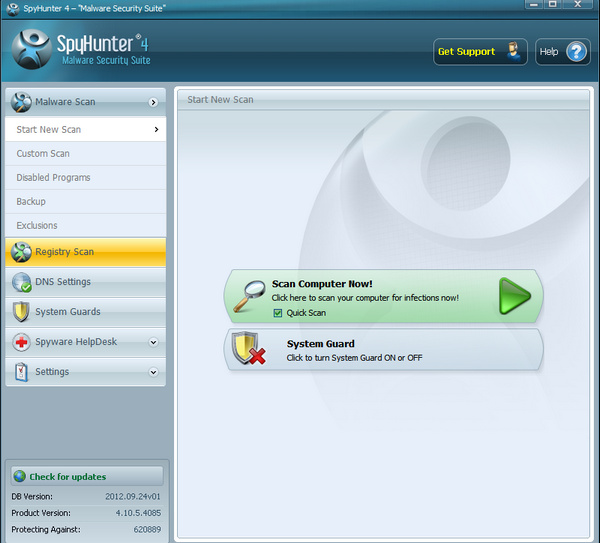Image resolution: width=600 pixels, height=543 pixels.
Task: Open Custom Scan from sidebar
Action: [x=43, y=154]
